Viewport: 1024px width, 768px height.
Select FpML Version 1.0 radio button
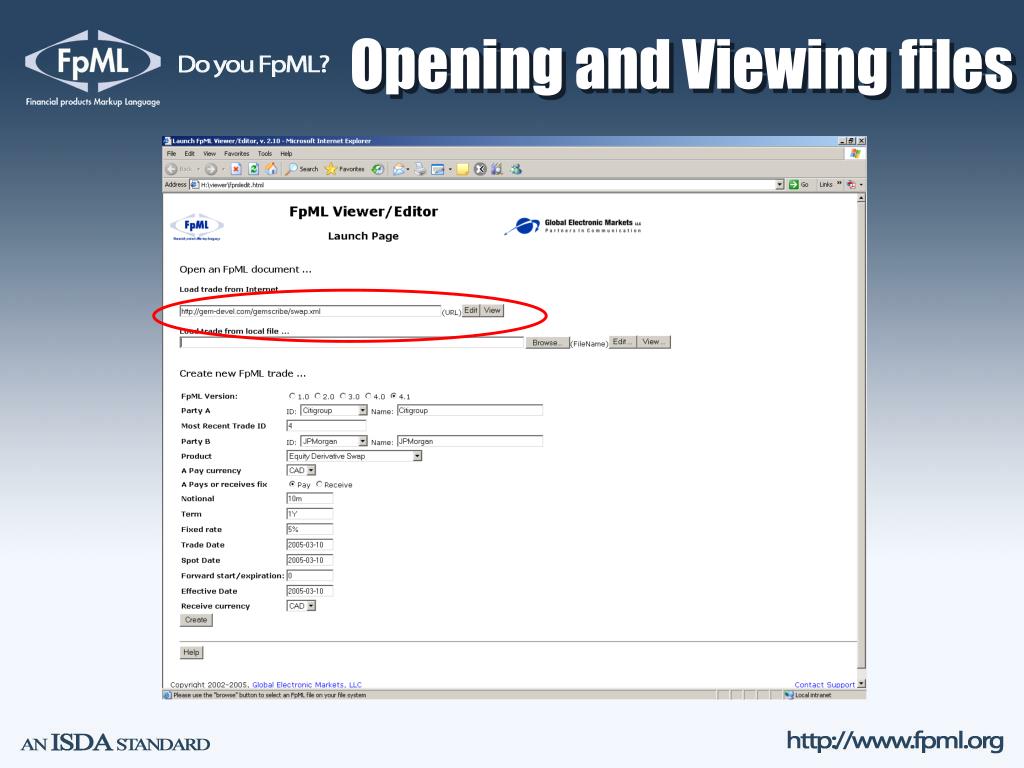point(292,396)
